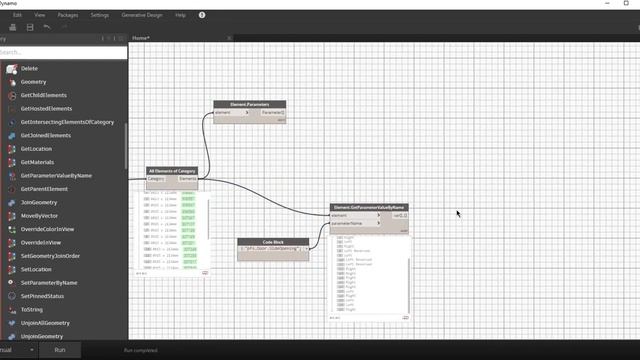Click the Category input port
This screenshot has height=360, width=640.
156,179
